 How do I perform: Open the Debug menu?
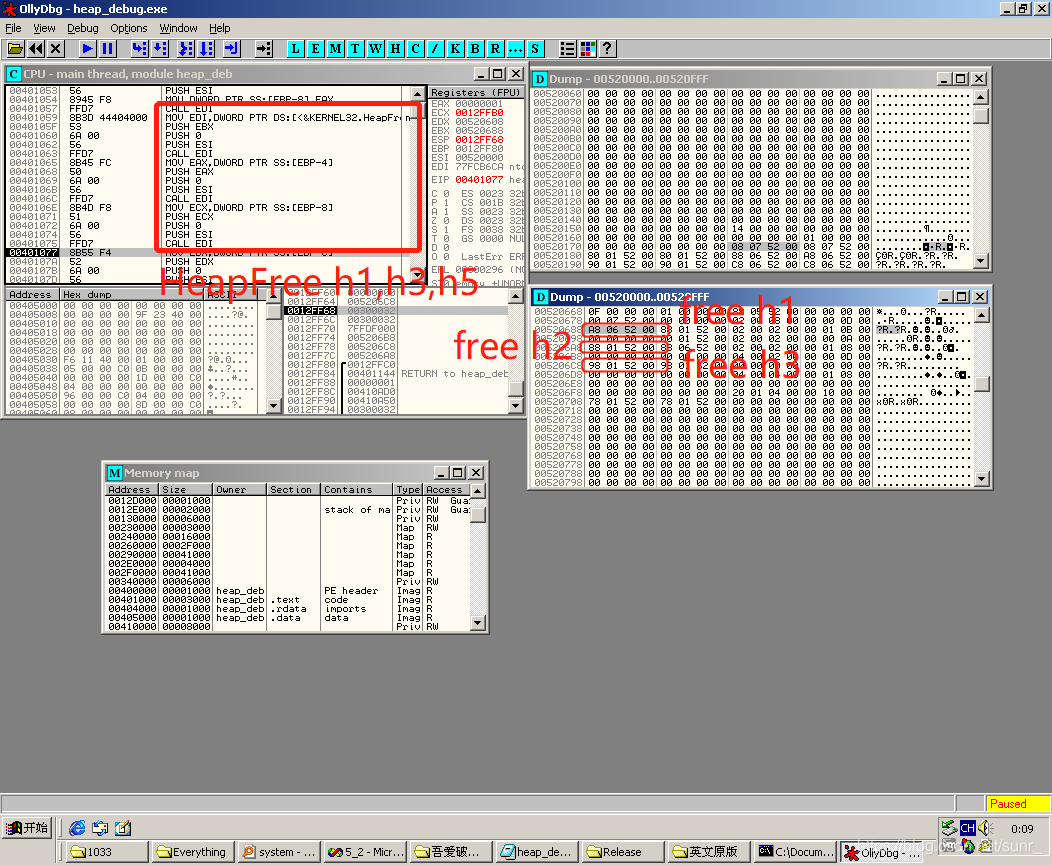83,28
